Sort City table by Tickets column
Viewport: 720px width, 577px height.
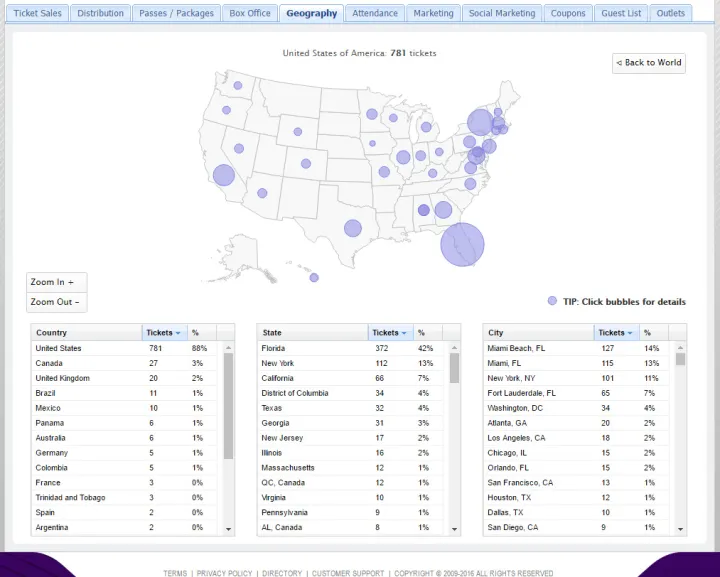[616, 333]
